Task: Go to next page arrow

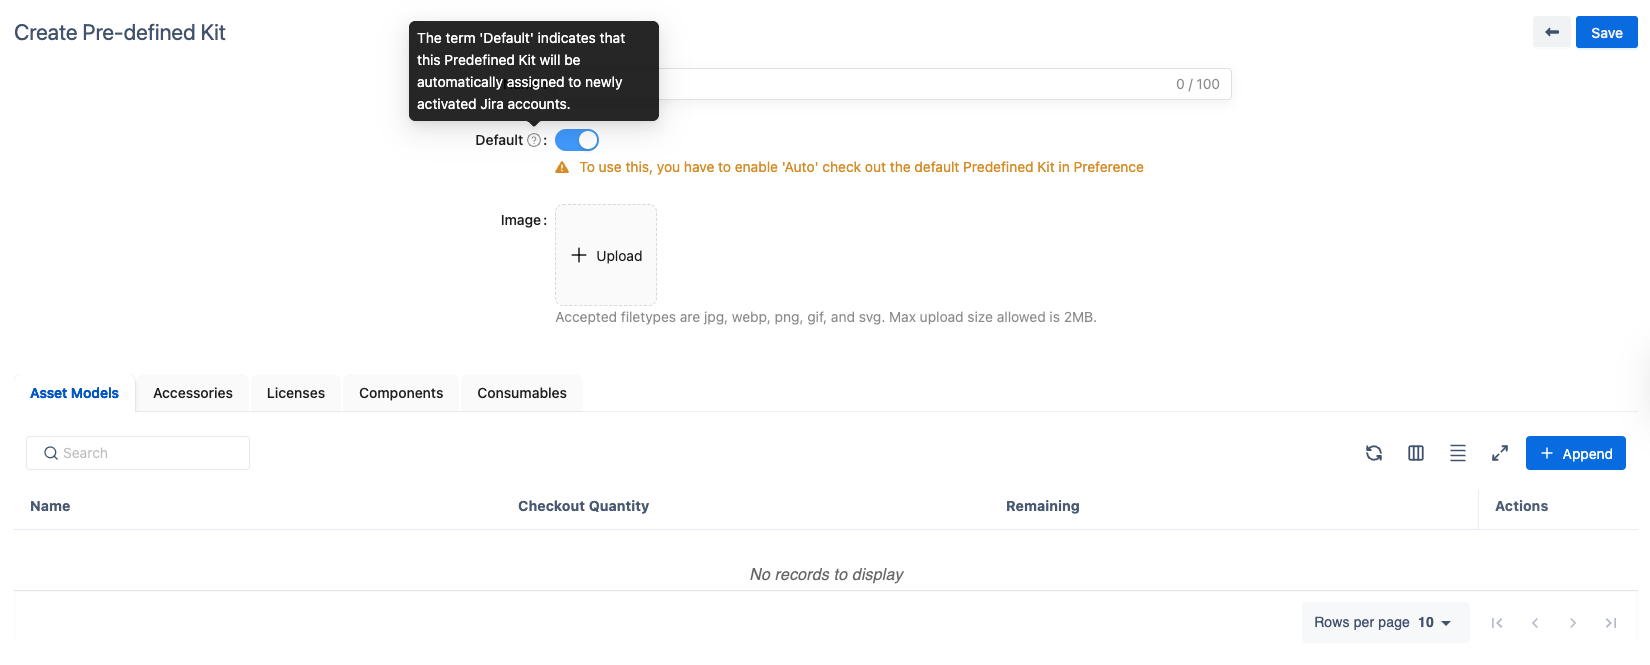Action: pyautogui.click(x=1573, y=623)
